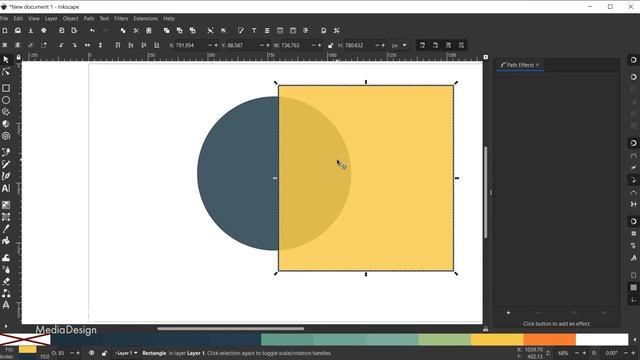Toggle Layer 1 visibility eye

(x=91, y=353)
